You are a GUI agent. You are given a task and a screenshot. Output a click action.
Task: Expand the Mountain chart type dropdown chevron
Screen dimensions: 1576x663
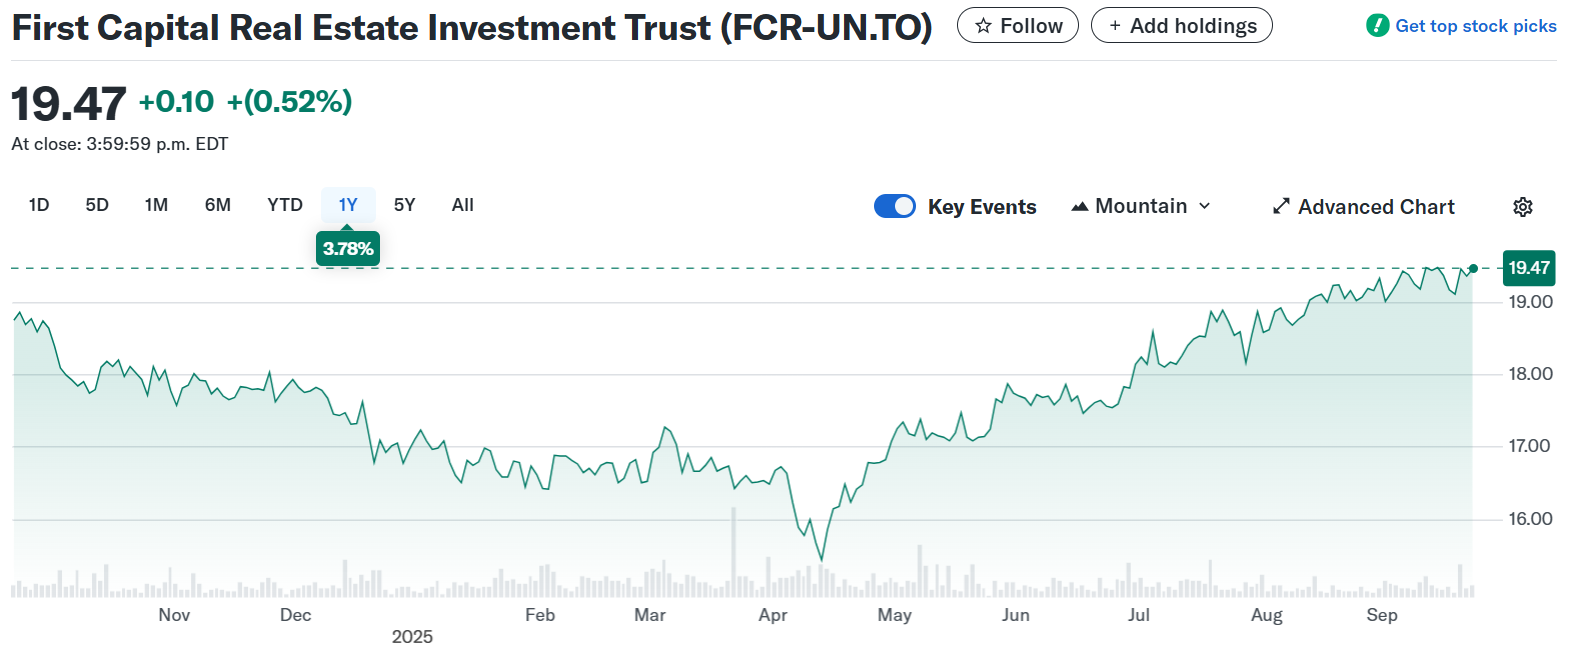(x=1205, y=206)
